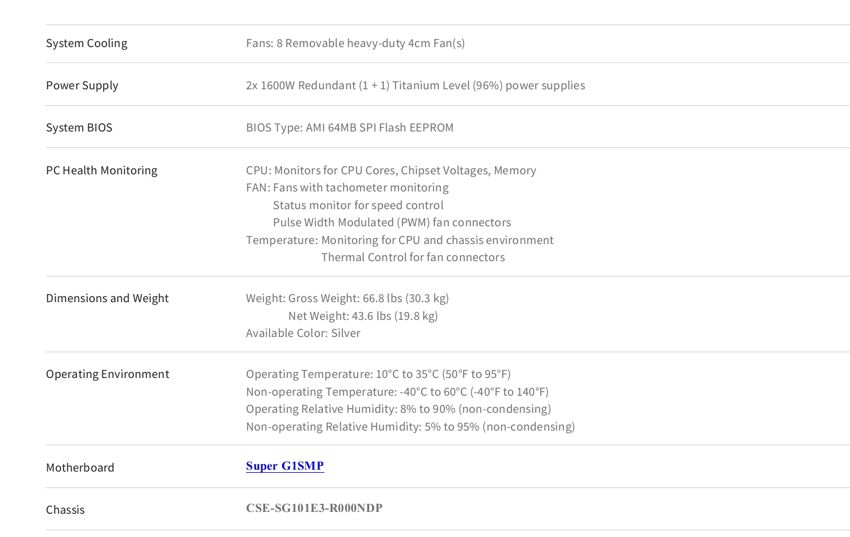Click the Available Color Silver line
This screenshot has width=850, height=537.
(x=303, y=333)
